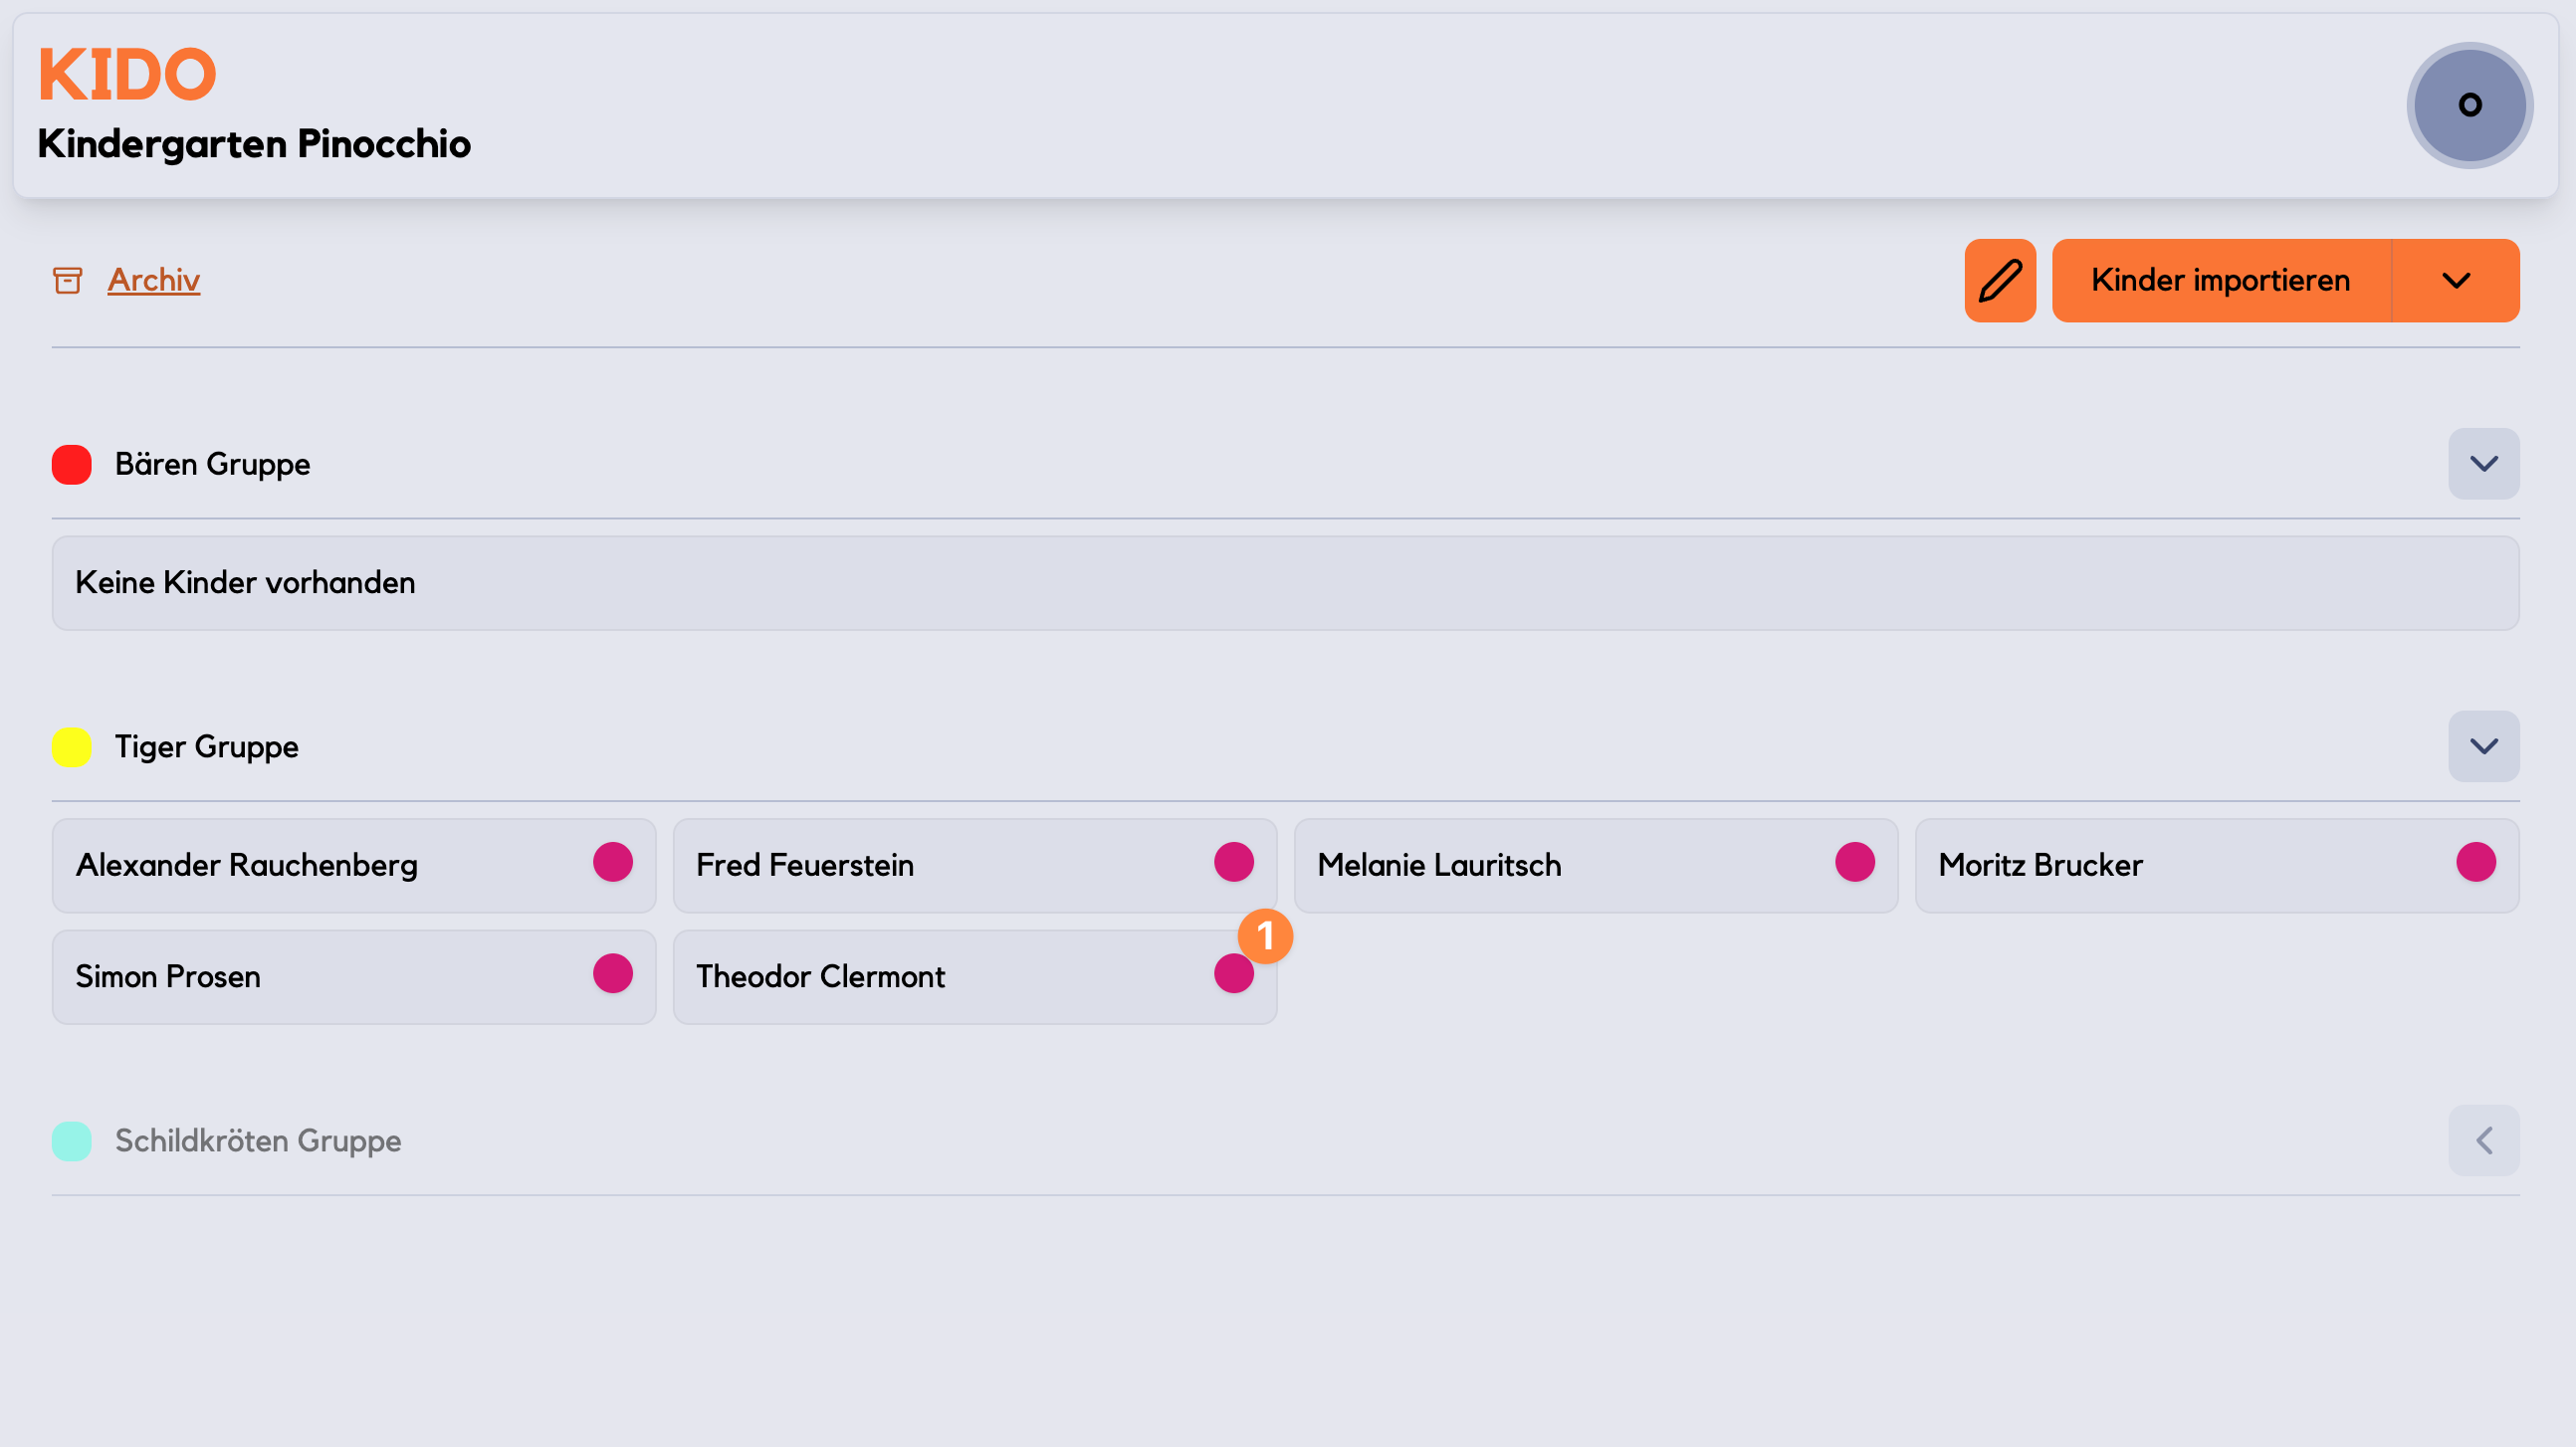Click the KIDO logo
Viewport: 2576px width, 1447px height.
click(127, 75)
